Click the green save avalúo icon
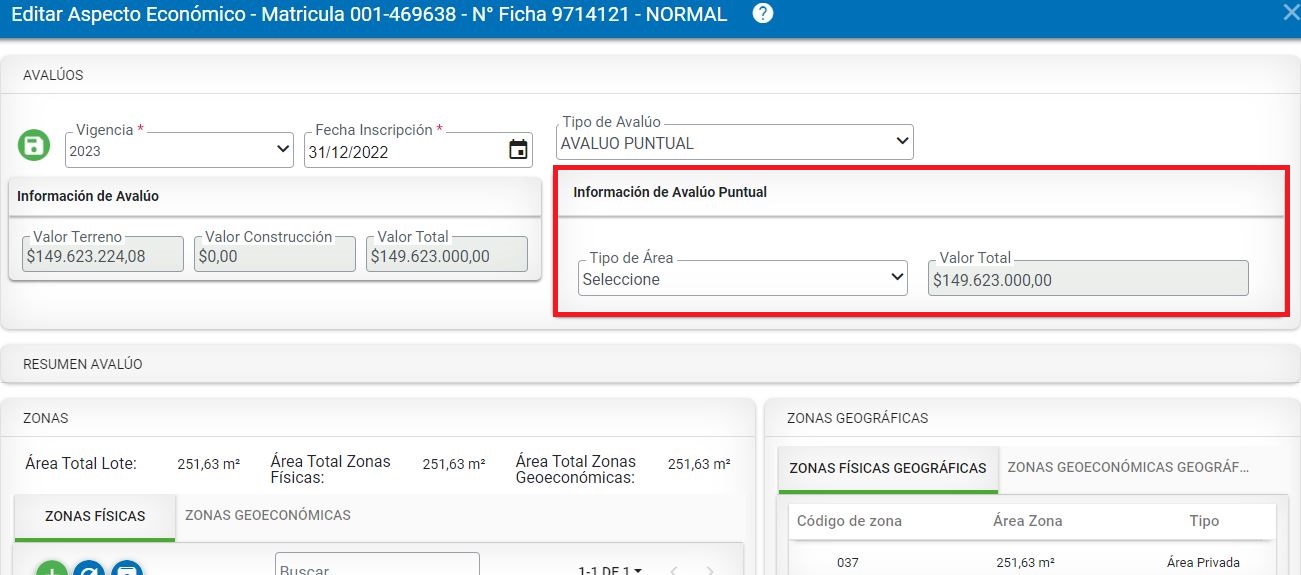 click(x=34, y=145)
